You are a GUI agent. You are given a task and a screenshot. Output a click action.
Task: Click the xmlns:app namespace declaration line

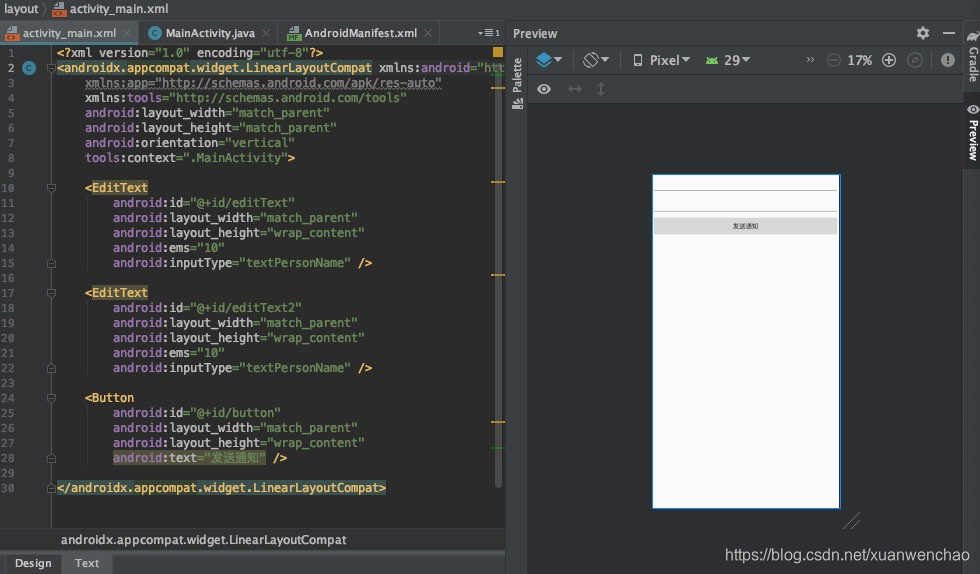[263, 83]
